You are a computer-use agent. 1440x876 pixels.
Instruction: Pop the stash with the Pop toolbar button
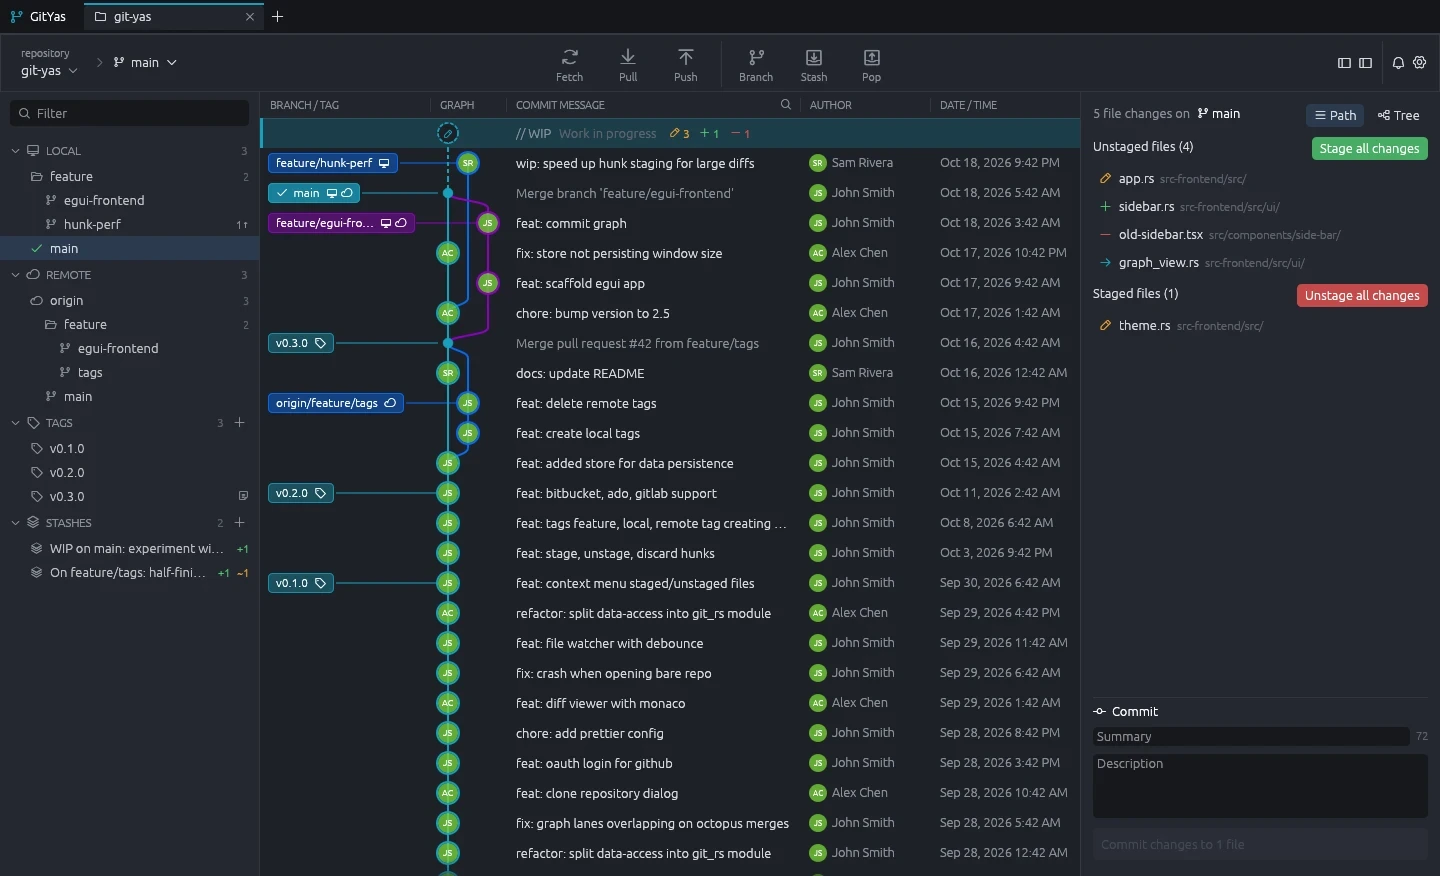[872, 64]
